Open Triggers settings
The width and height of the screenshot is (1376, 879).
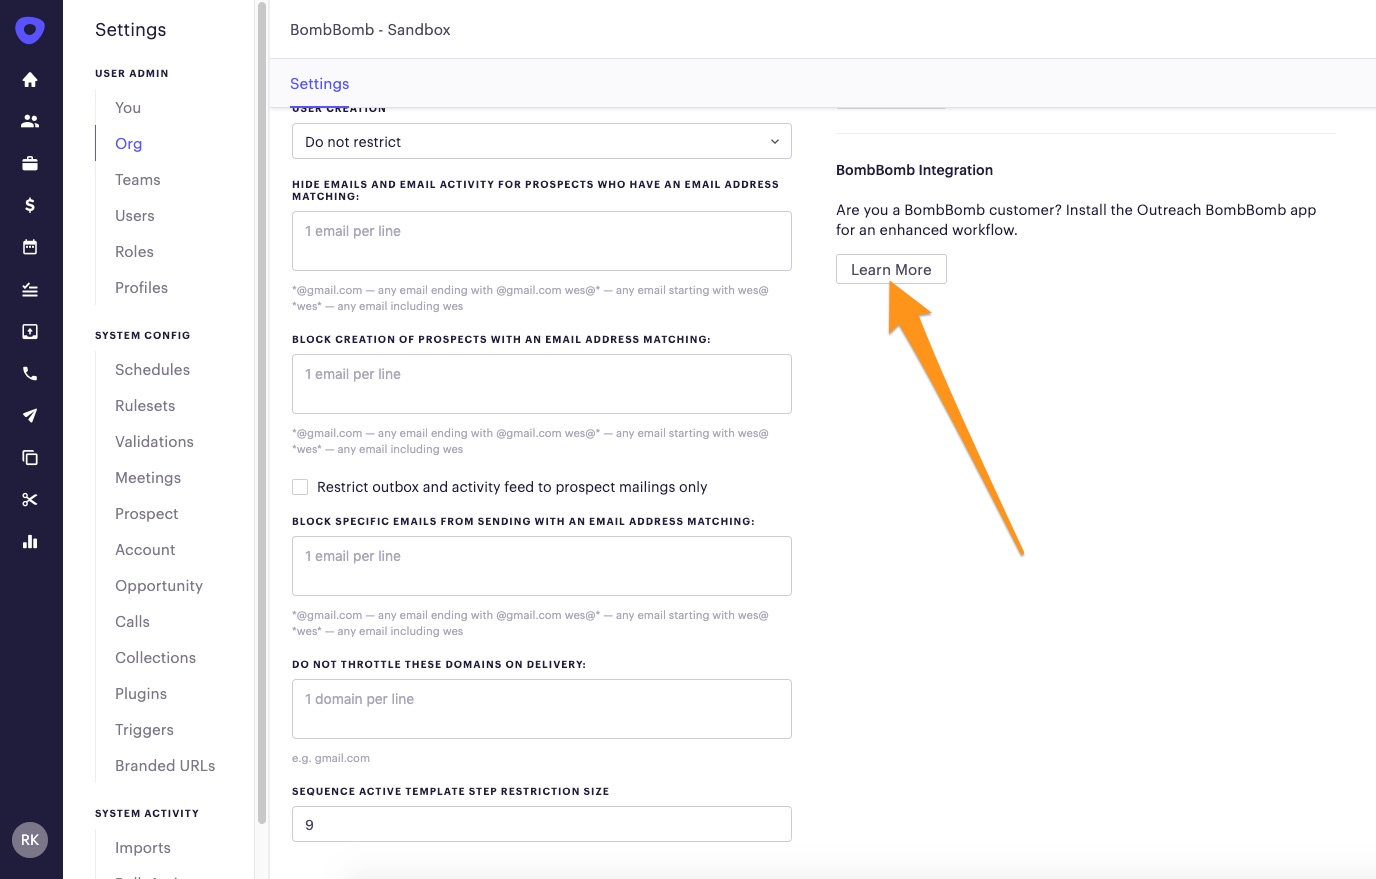144,730
